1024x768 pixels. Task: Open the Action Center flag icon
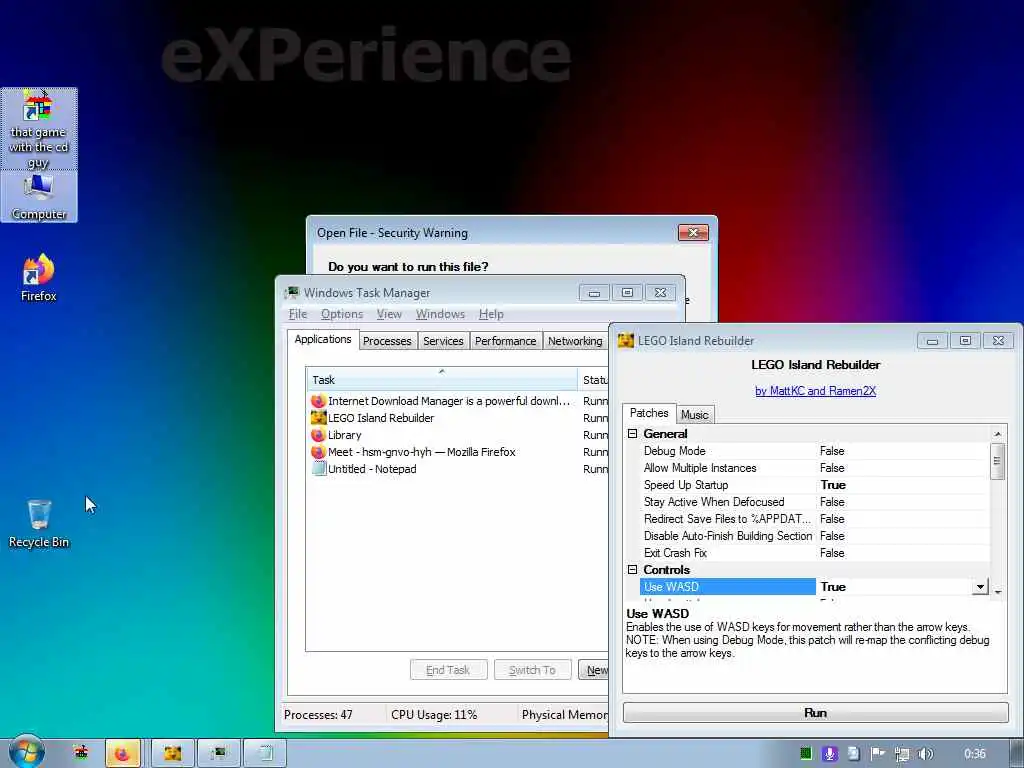pos(877,754)
